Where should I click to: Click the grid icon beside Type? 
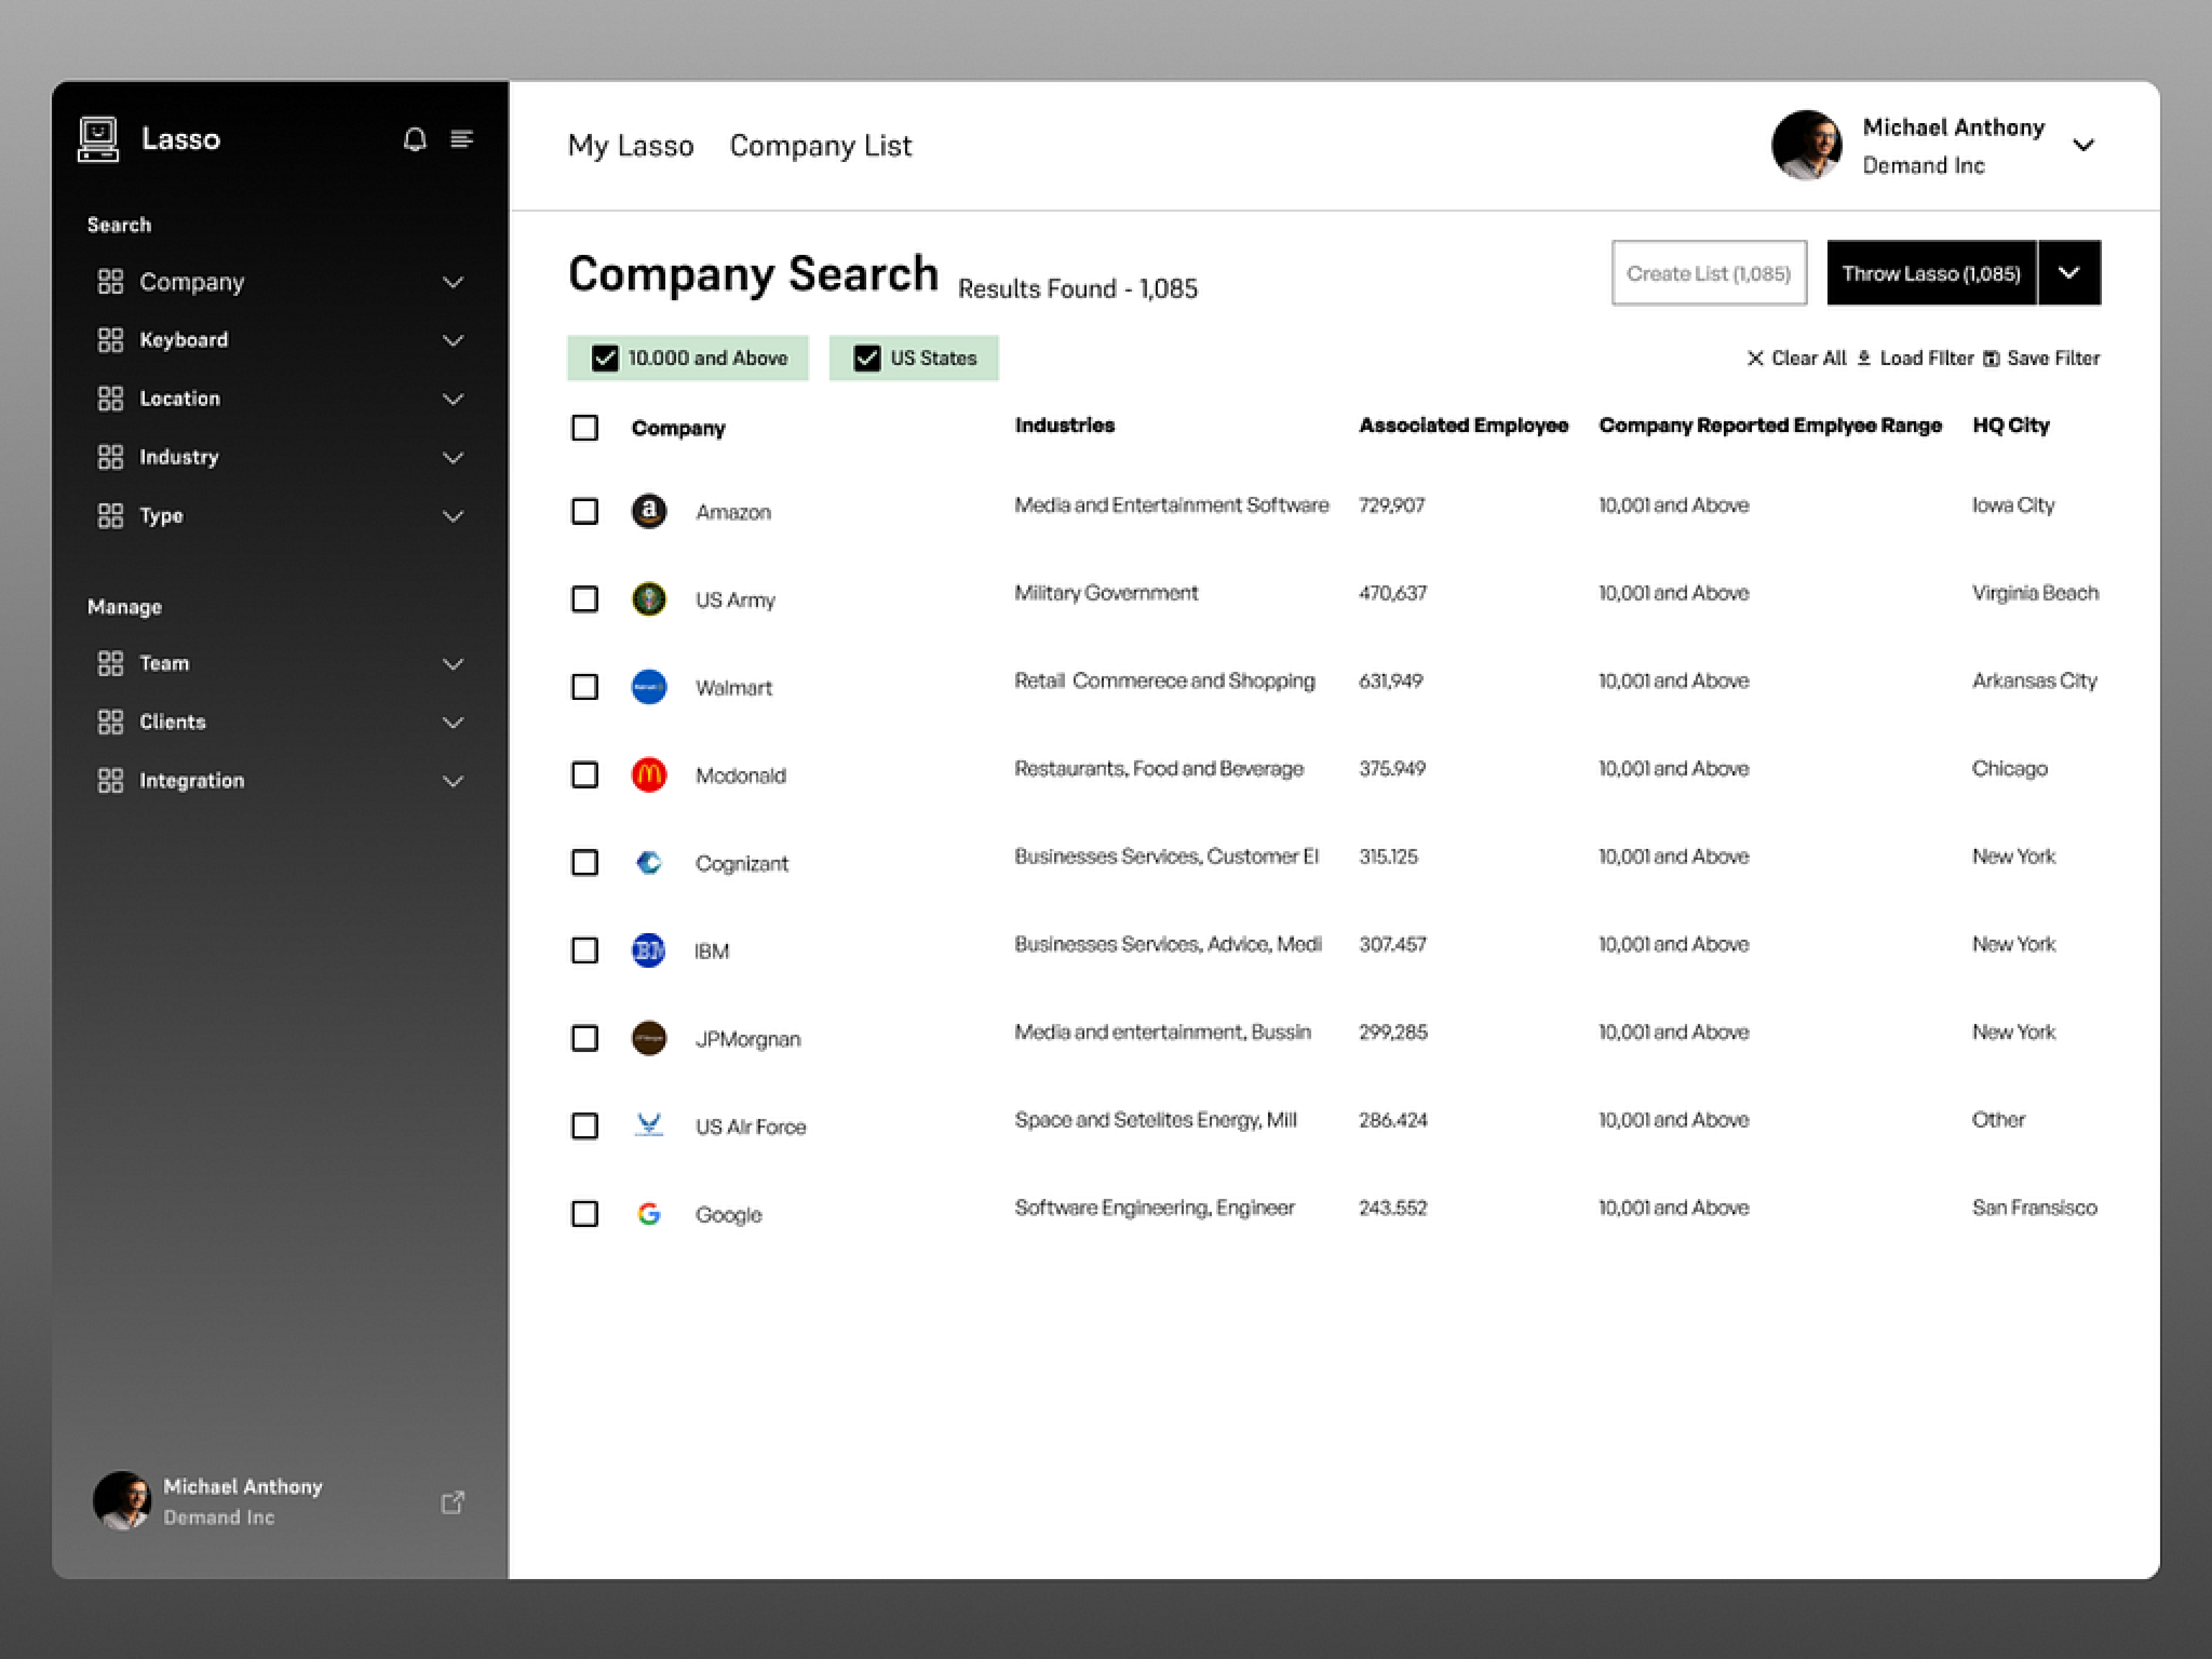pos(110,516)
